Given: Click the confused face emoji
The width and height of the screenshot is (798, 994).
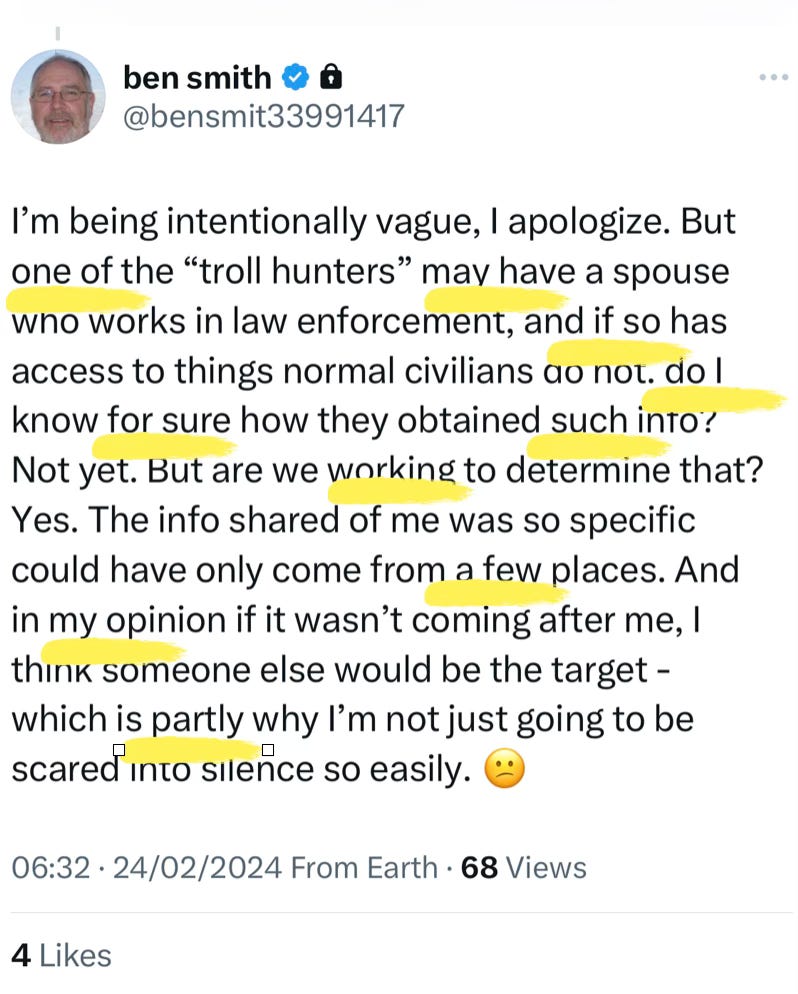Looking at the screenshot, I should (505, 768).
